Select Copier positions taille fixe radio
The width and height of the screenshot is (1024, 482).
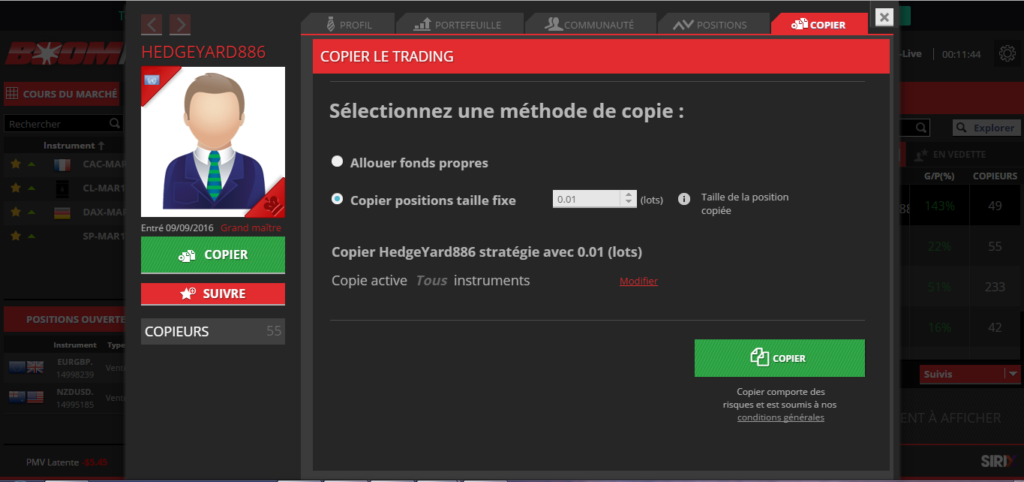pos(337,199)
